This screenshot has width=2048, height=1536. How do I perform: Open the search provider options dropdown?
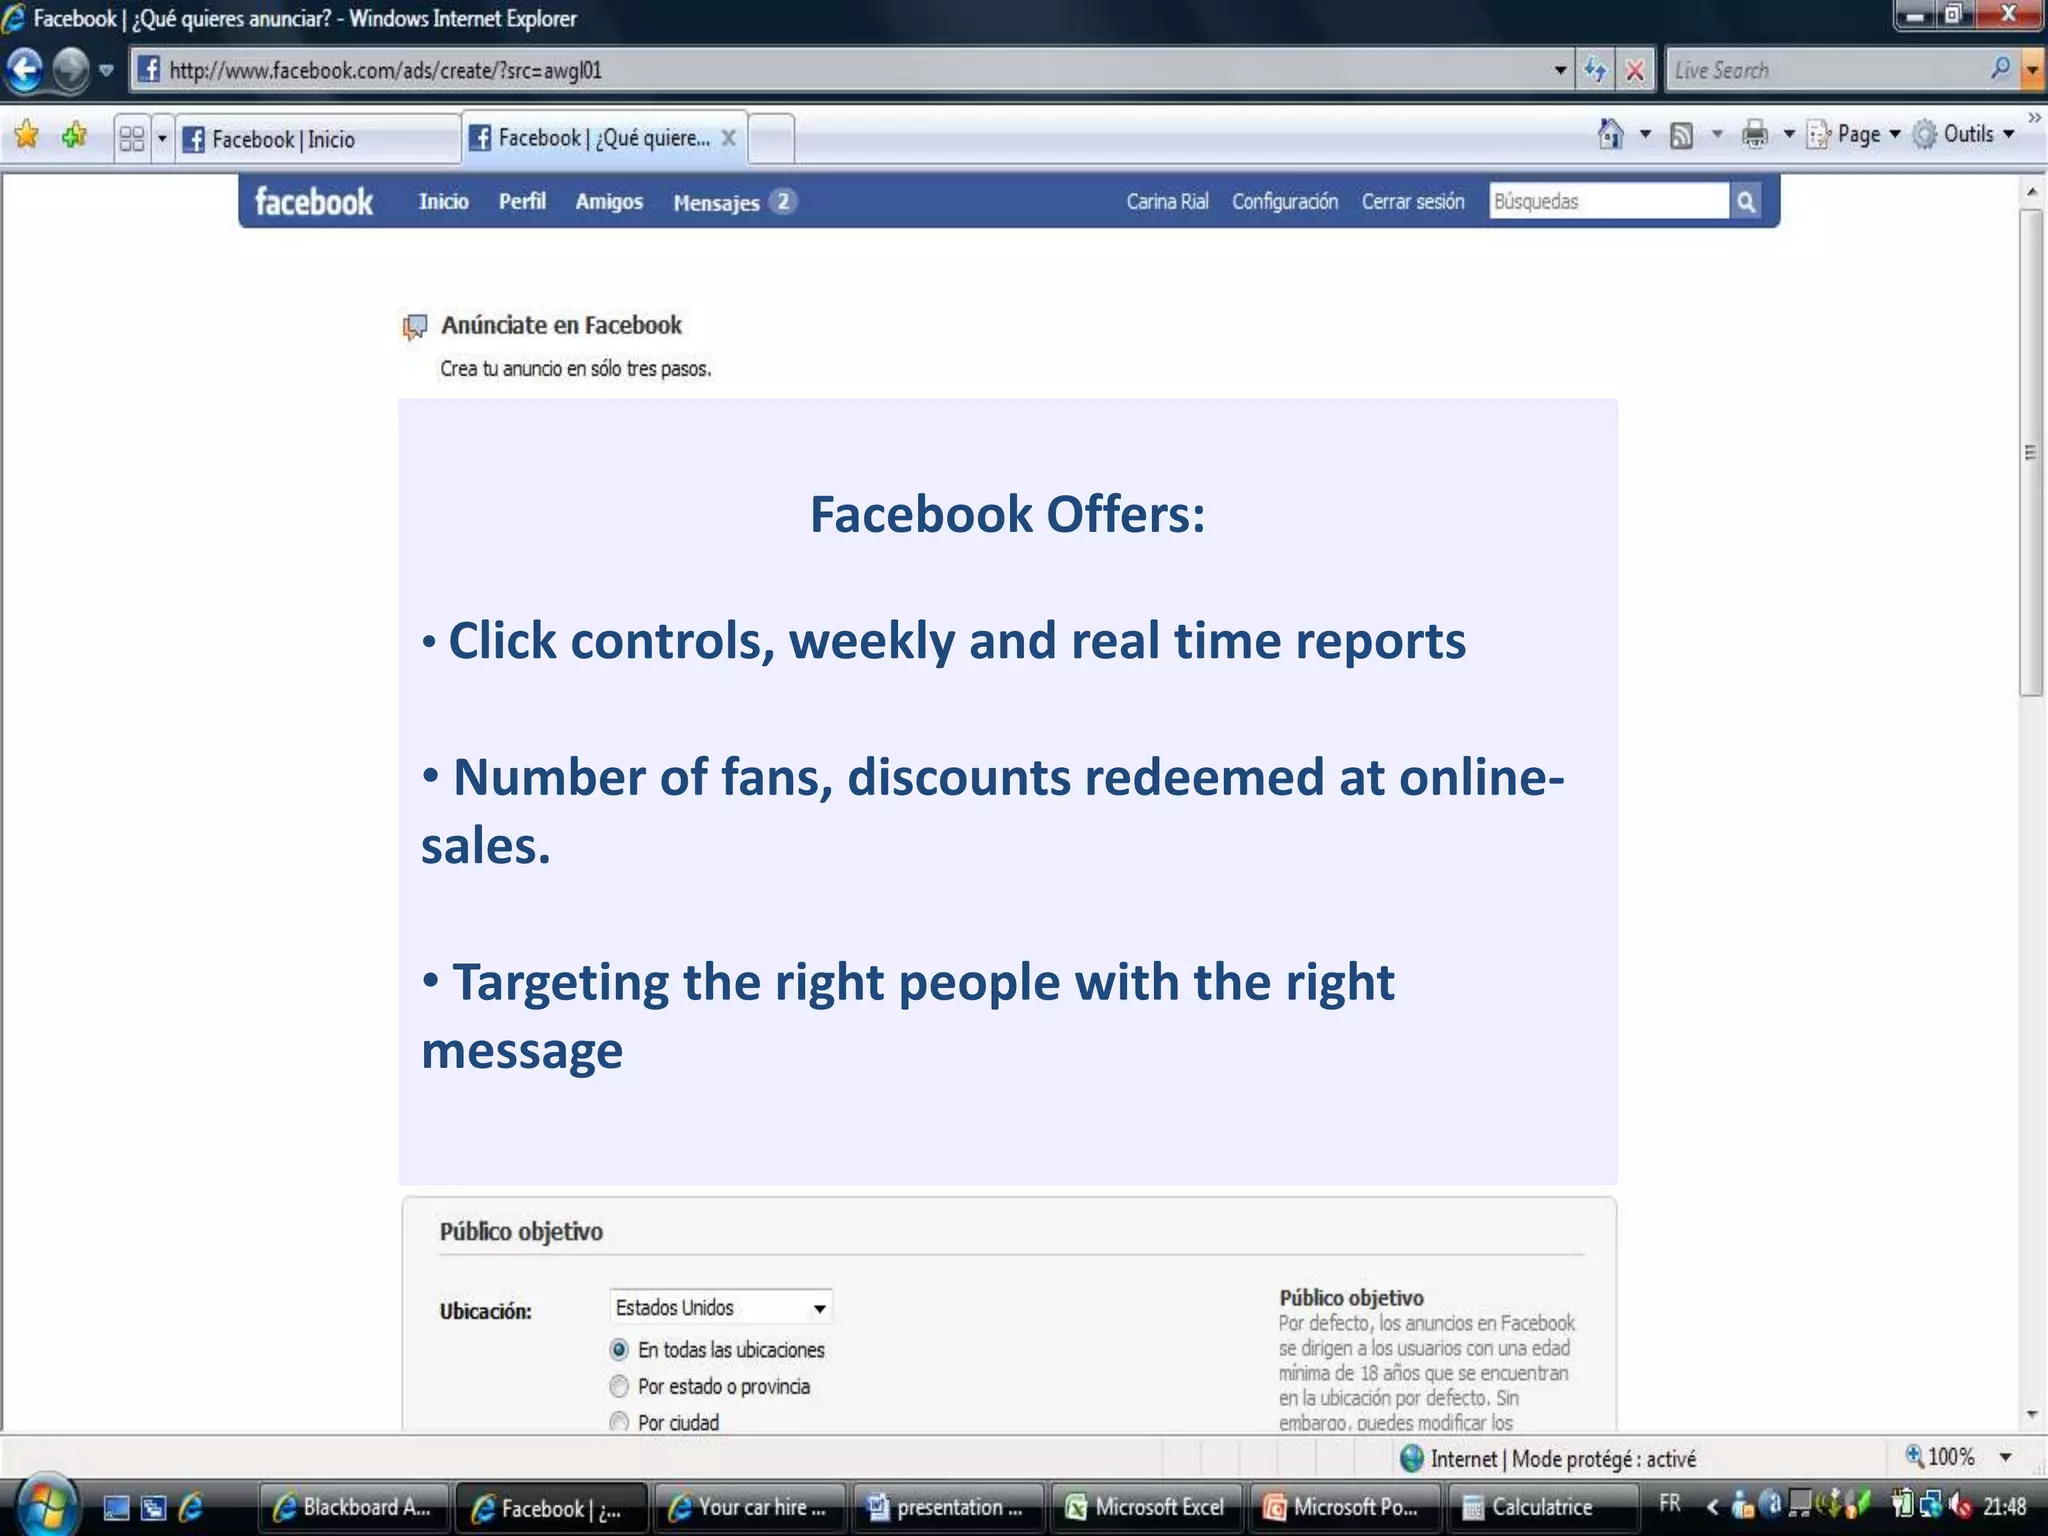(x=2032, y=70)
